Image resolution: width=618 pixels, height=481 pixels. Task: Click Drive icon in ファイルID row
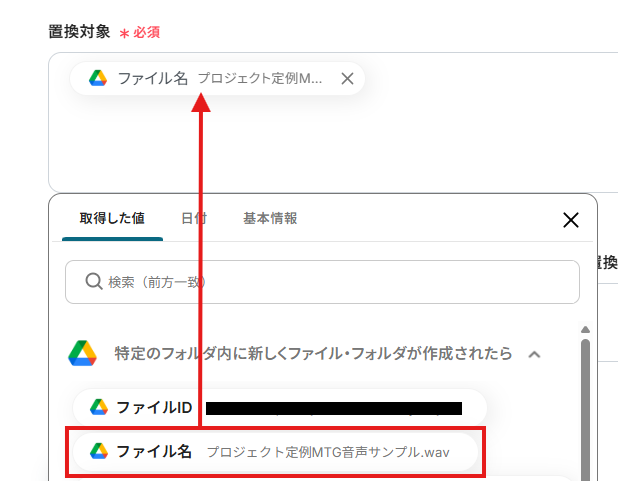99,407
